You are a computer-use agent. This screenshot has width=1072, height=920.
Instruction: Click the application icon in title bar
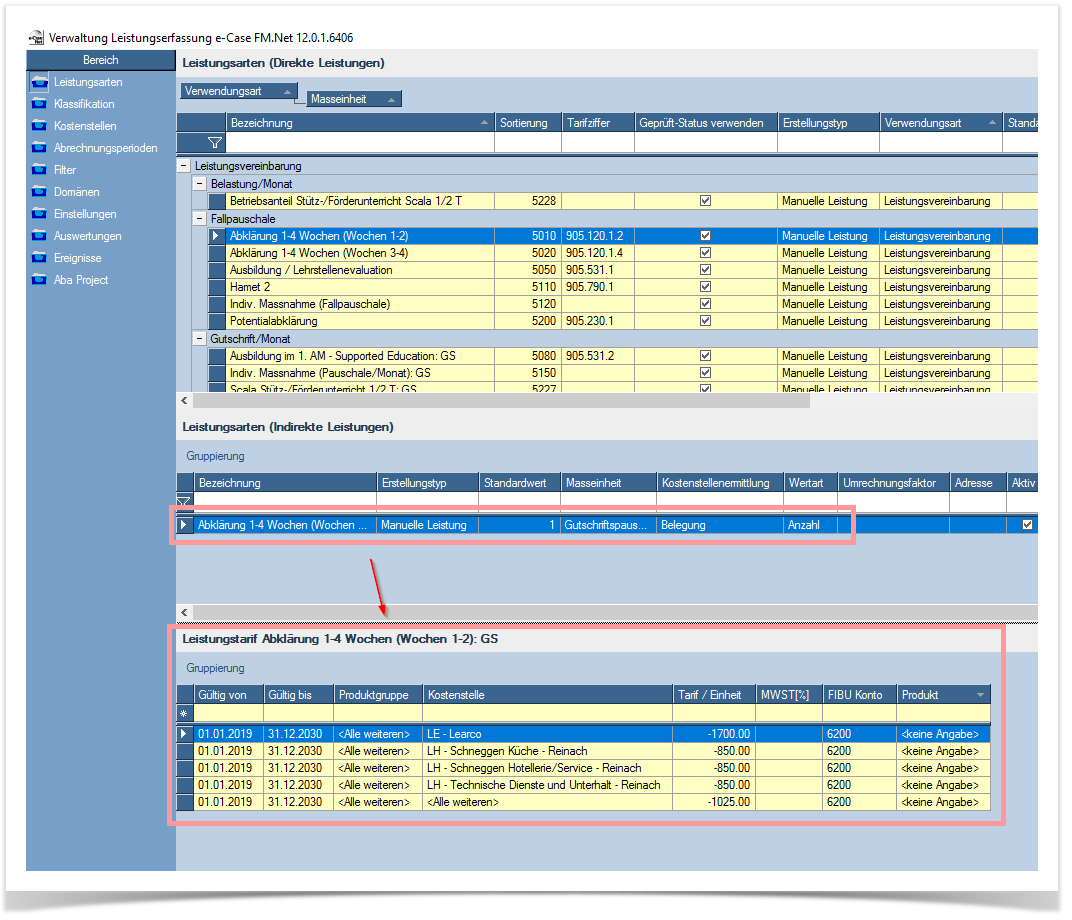point(37,38)
